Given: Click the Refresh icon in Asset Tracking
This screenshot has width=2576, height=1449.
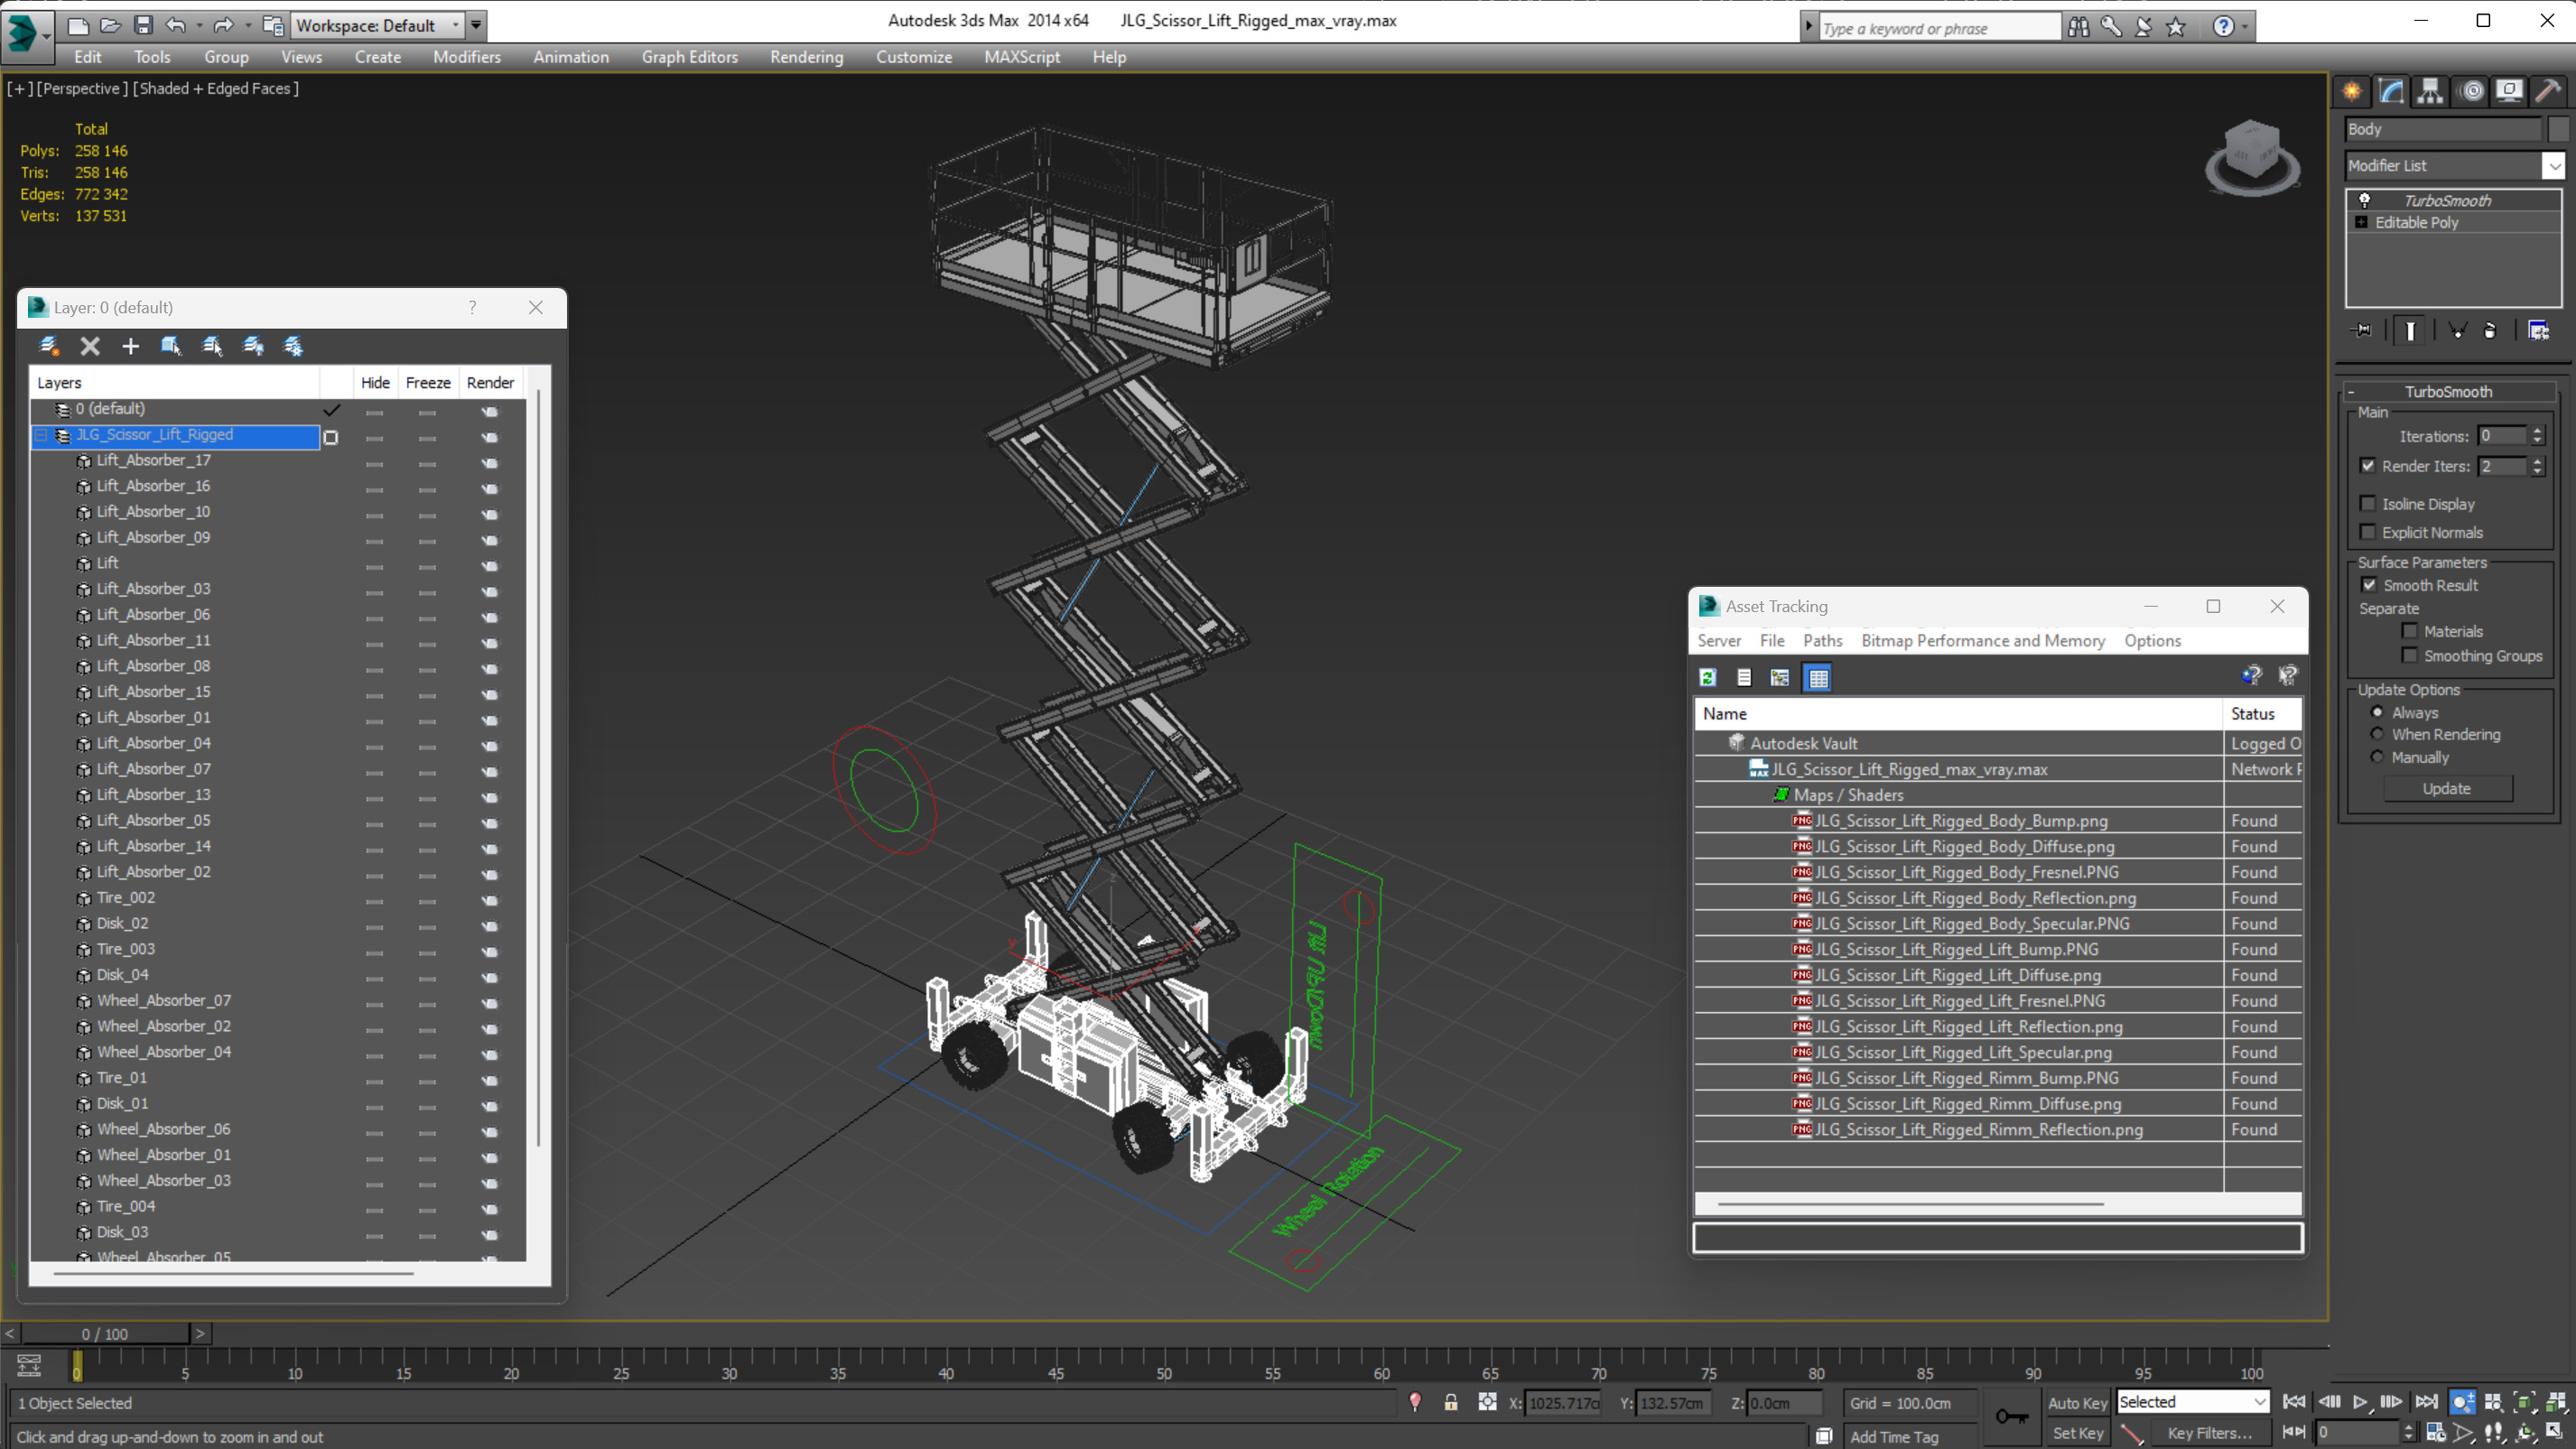Looking at the screenshot, I should [1708, 678].
